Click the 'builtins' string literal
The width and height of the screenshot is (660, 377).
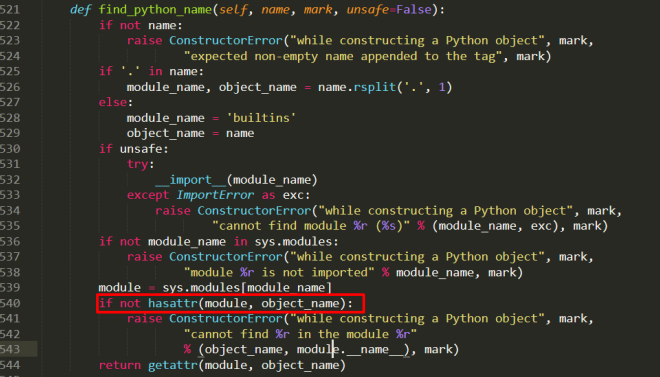coord(261,118)
